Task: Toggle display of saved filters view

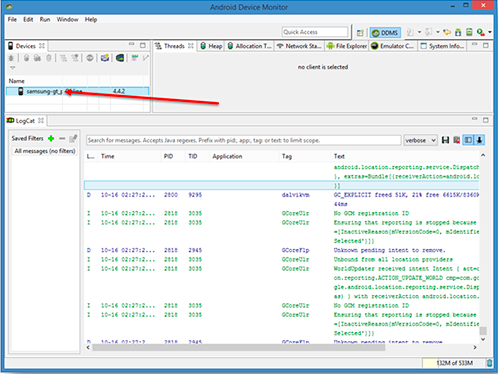Action: coord(468,140)
